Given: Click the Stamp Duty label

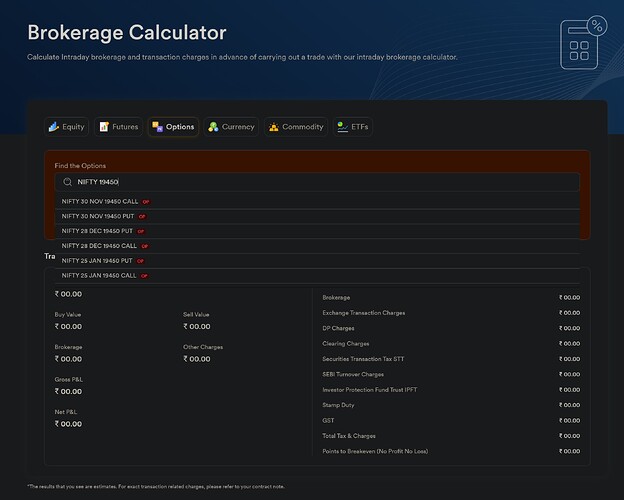Looking at the screenshot, I should click(338, 405).
